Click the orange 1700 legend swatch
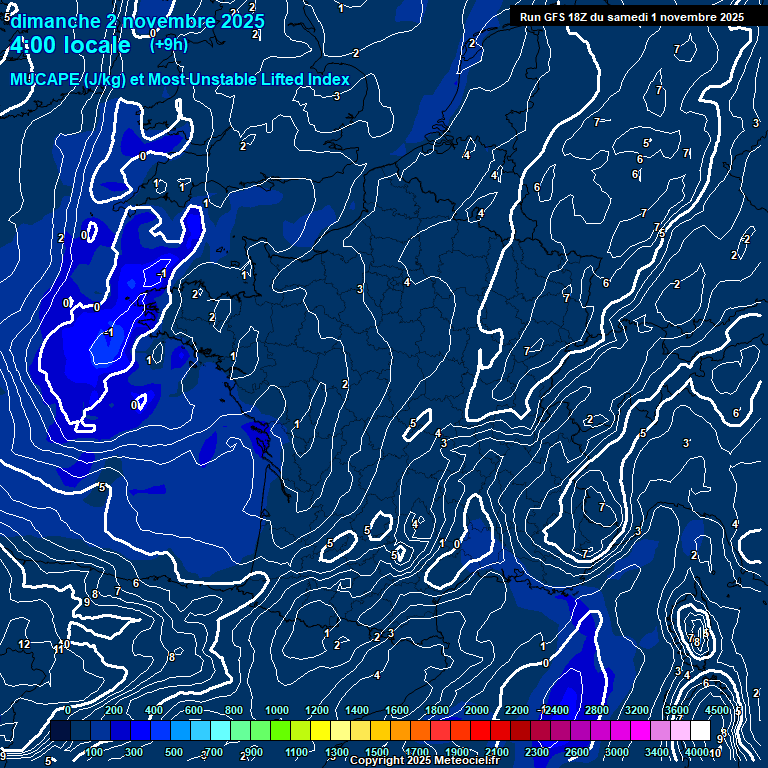Screen dimensions: 768x768 click(420, 731)
